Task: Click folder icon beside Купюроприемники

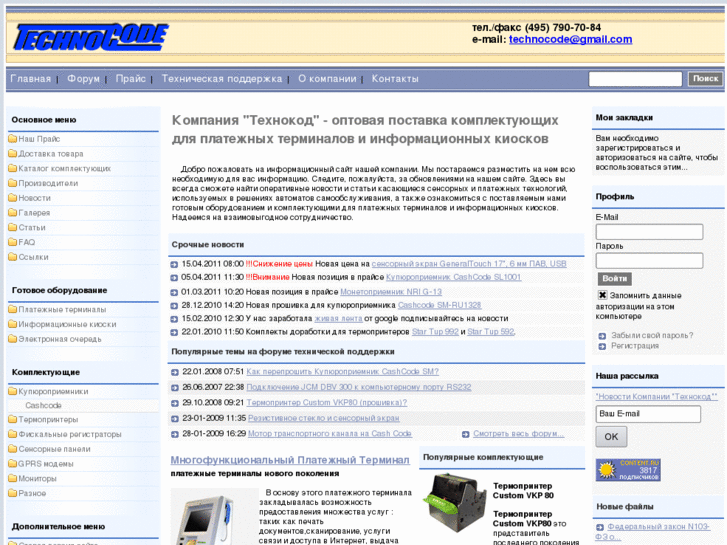Action: tap(13, 391)
